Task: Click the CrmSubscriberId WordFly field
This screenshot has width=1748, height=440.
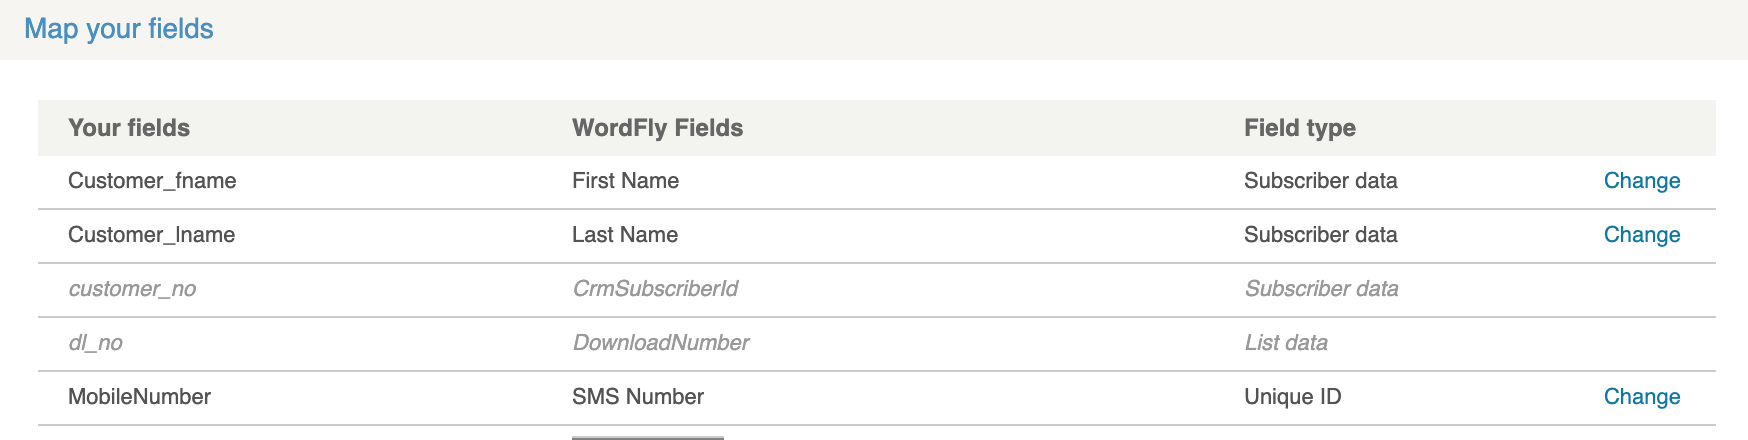Action: coord(655,289)
